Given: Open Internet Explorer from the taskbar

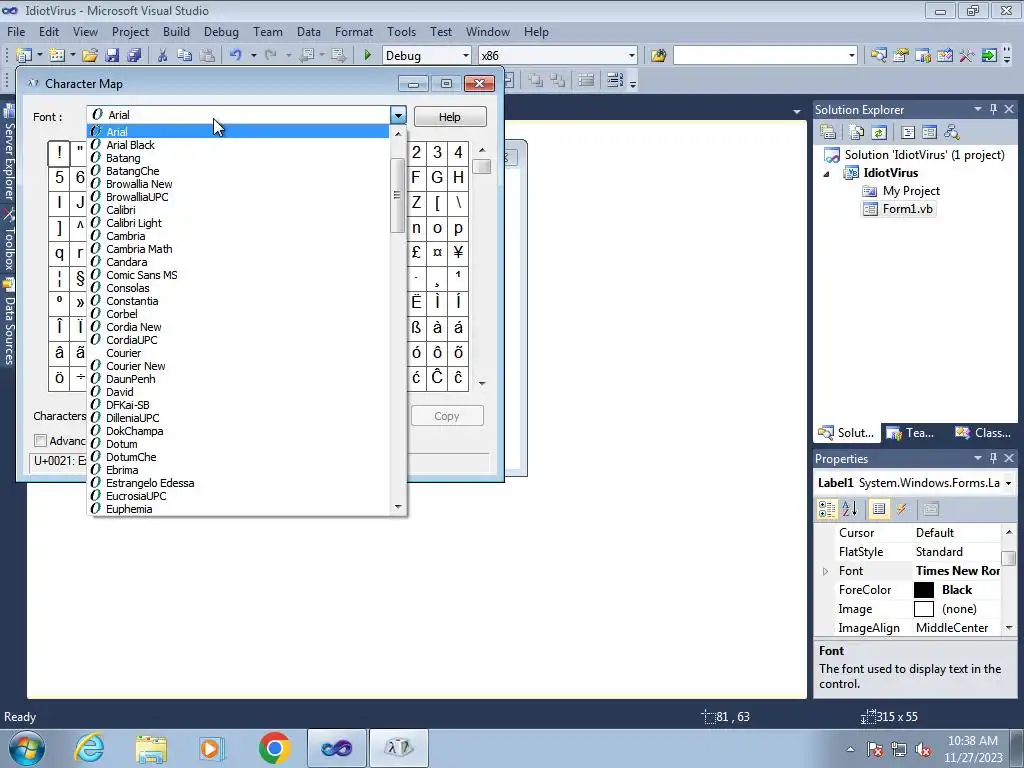Looking at the screenshot, I should [89, 748].
